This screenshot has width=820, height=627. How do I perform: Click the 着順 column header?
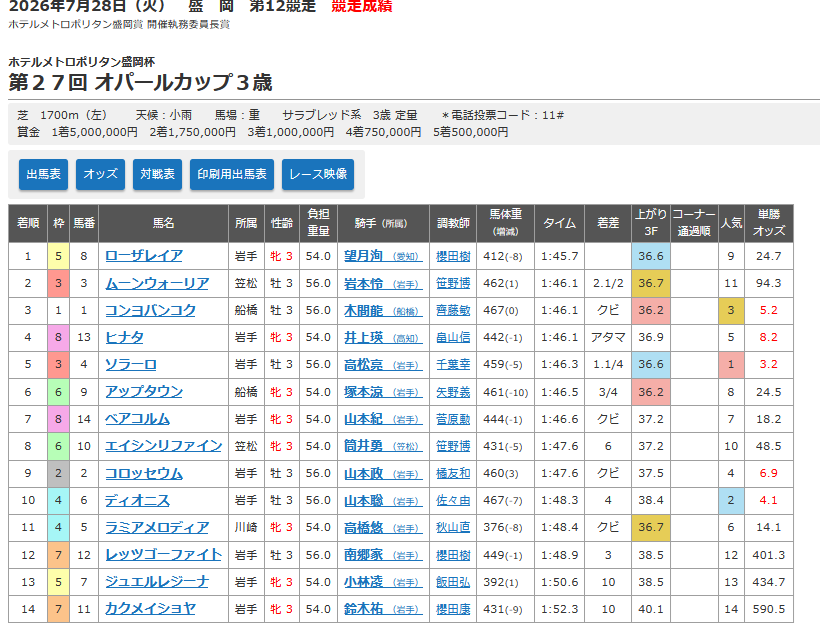[28, 223]
